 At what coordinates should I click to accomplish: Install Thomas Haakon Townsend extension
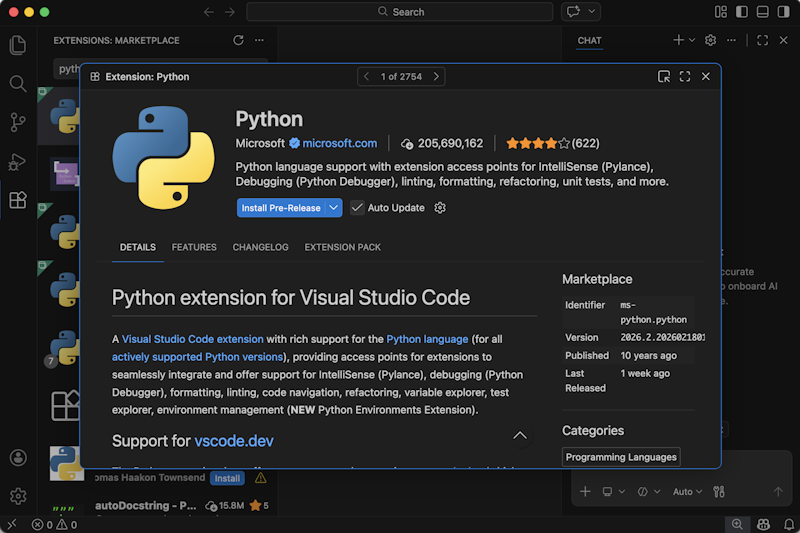(227, 478)
